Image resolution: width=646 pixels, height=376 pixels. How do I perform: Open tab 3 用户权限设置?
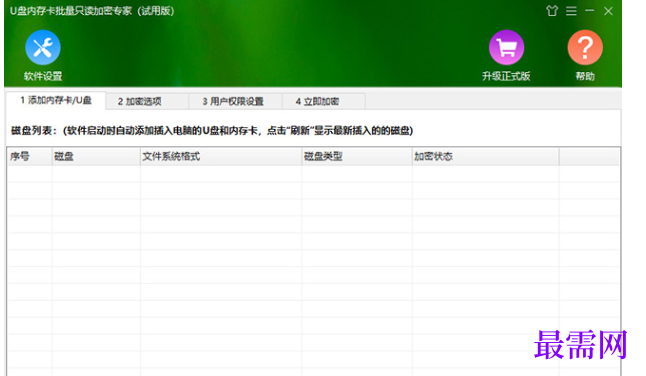coord(235,101)
